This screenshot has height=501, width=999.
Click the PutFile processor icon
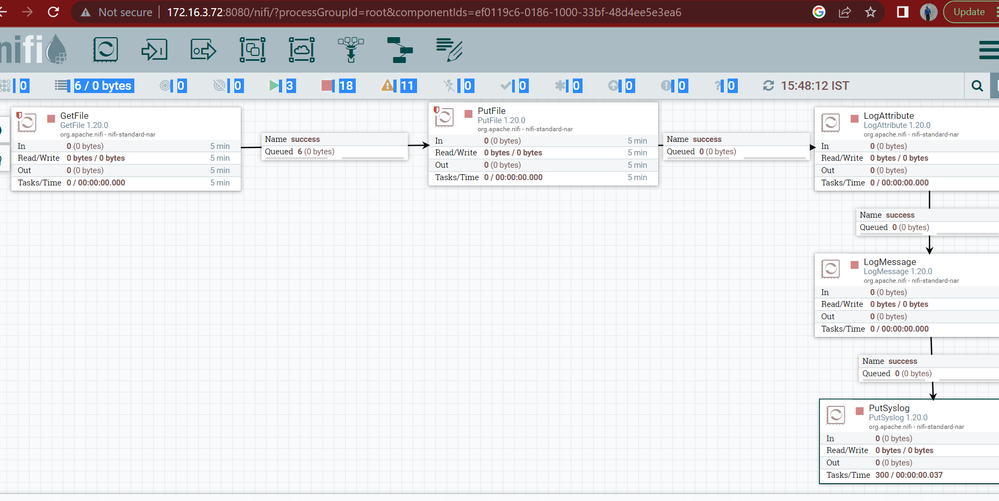[x=444, y=117]
